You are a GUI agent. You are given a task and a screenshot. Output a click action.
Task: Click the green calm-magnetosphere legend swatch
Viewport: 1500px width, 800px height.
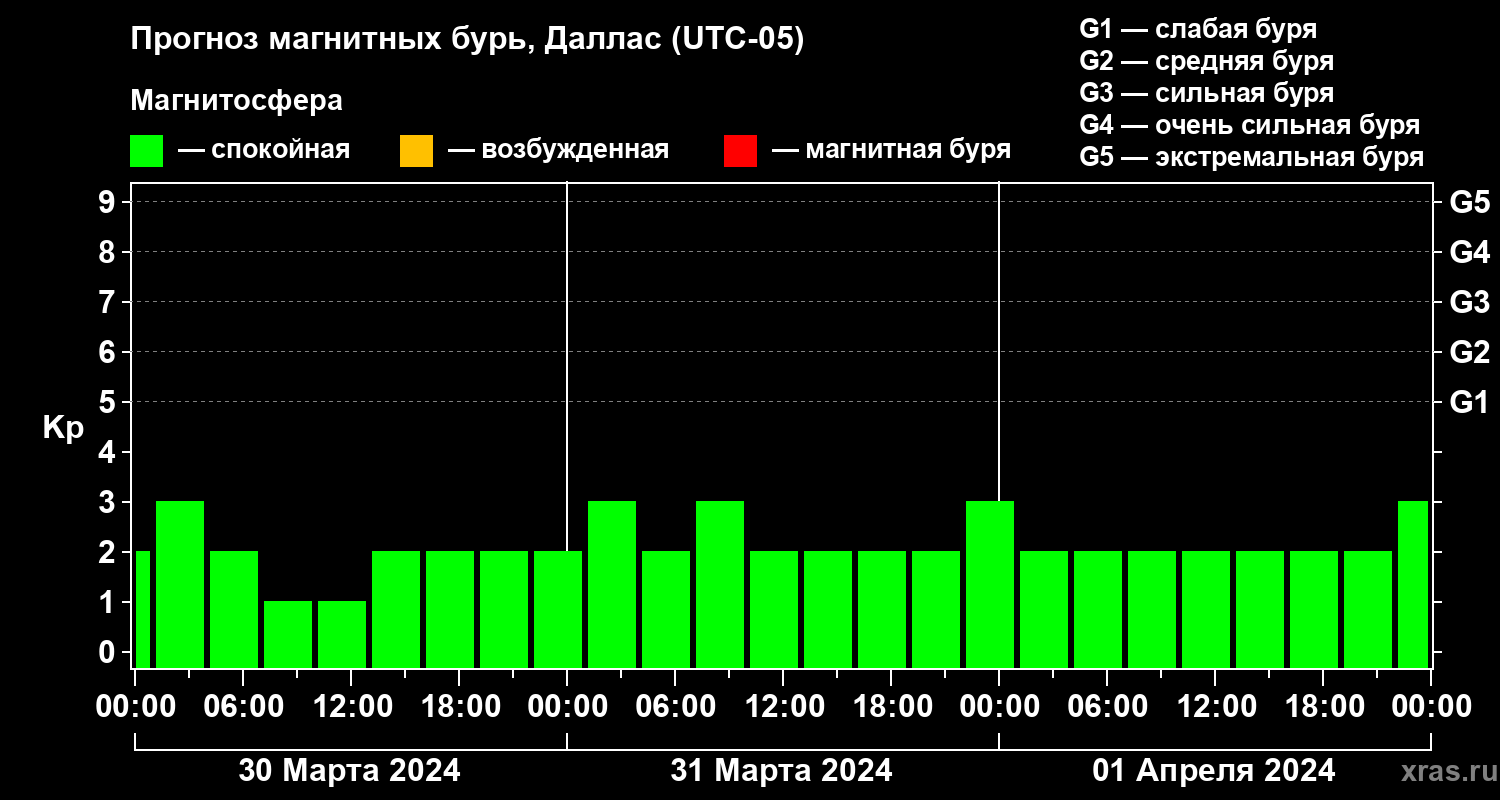coord(146,151)
